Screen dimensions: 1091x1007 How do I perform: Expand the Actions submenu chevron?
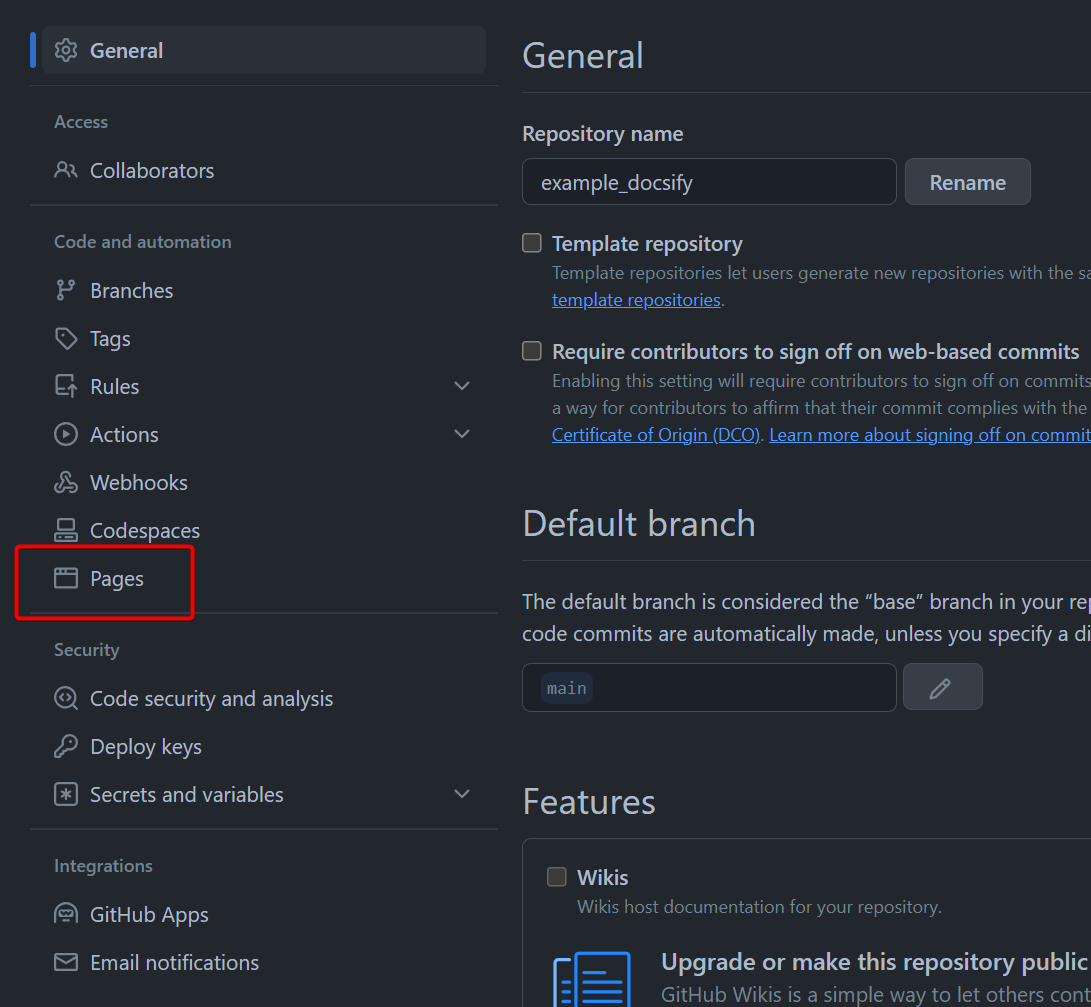pyautogui.click(x=462, y=434)
